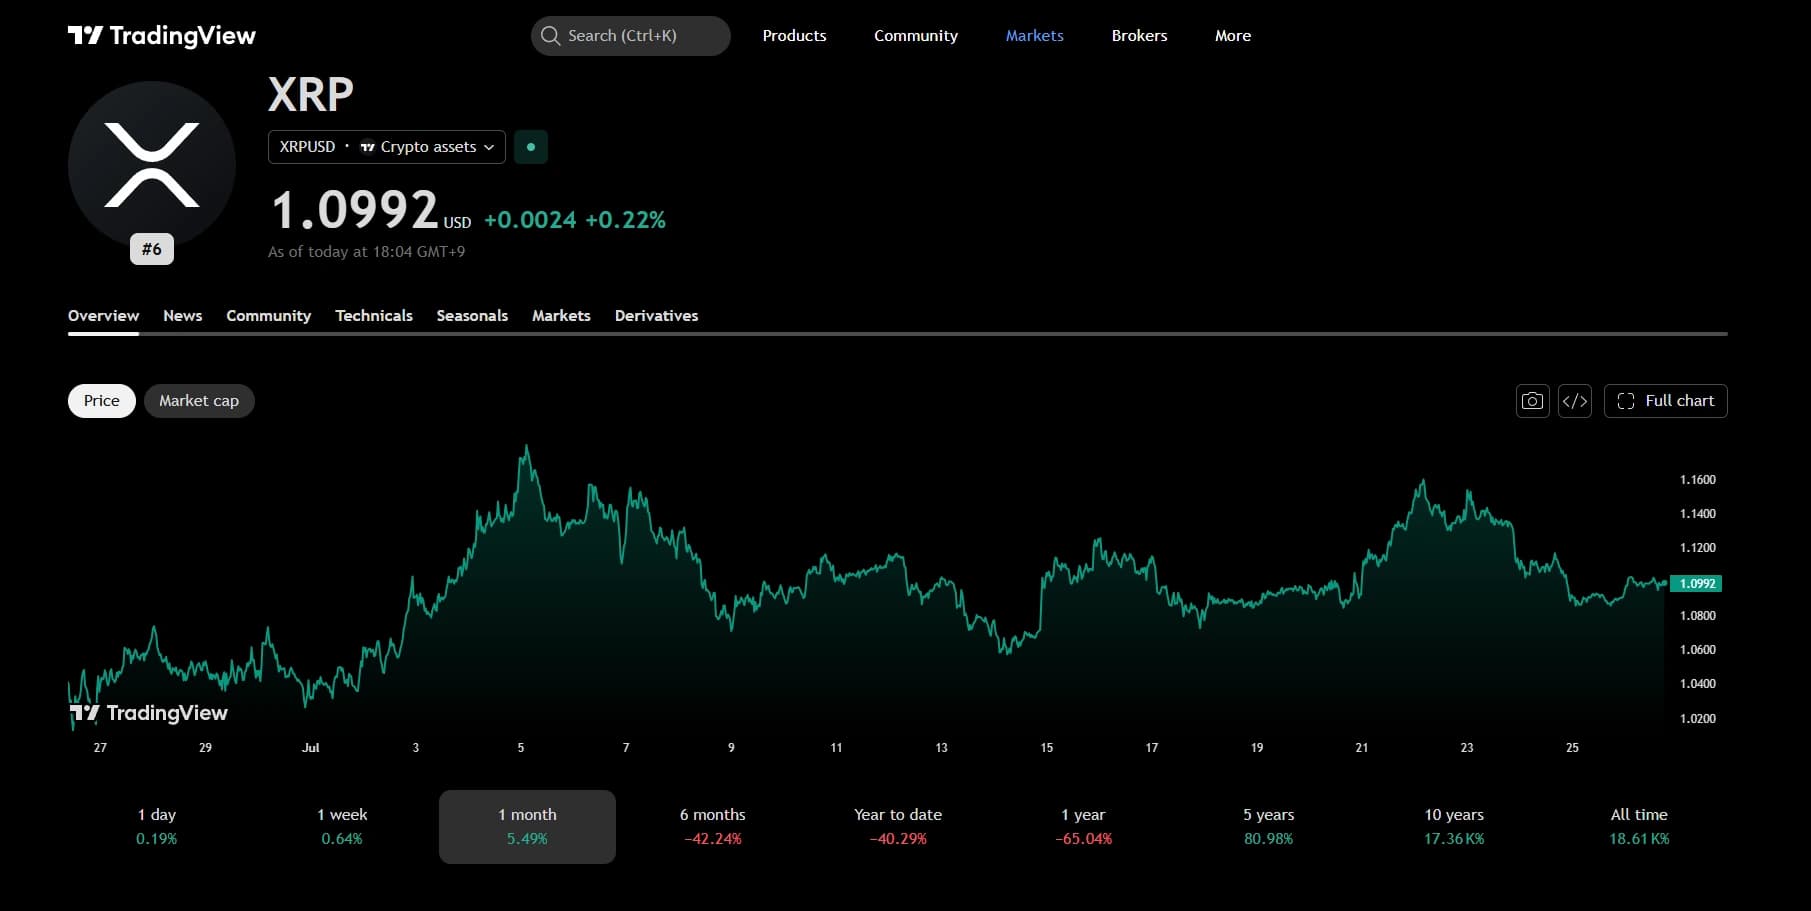Open the Markets menu in header
The height and width of the screenshot is (911, 1811).
[1035, 36]
